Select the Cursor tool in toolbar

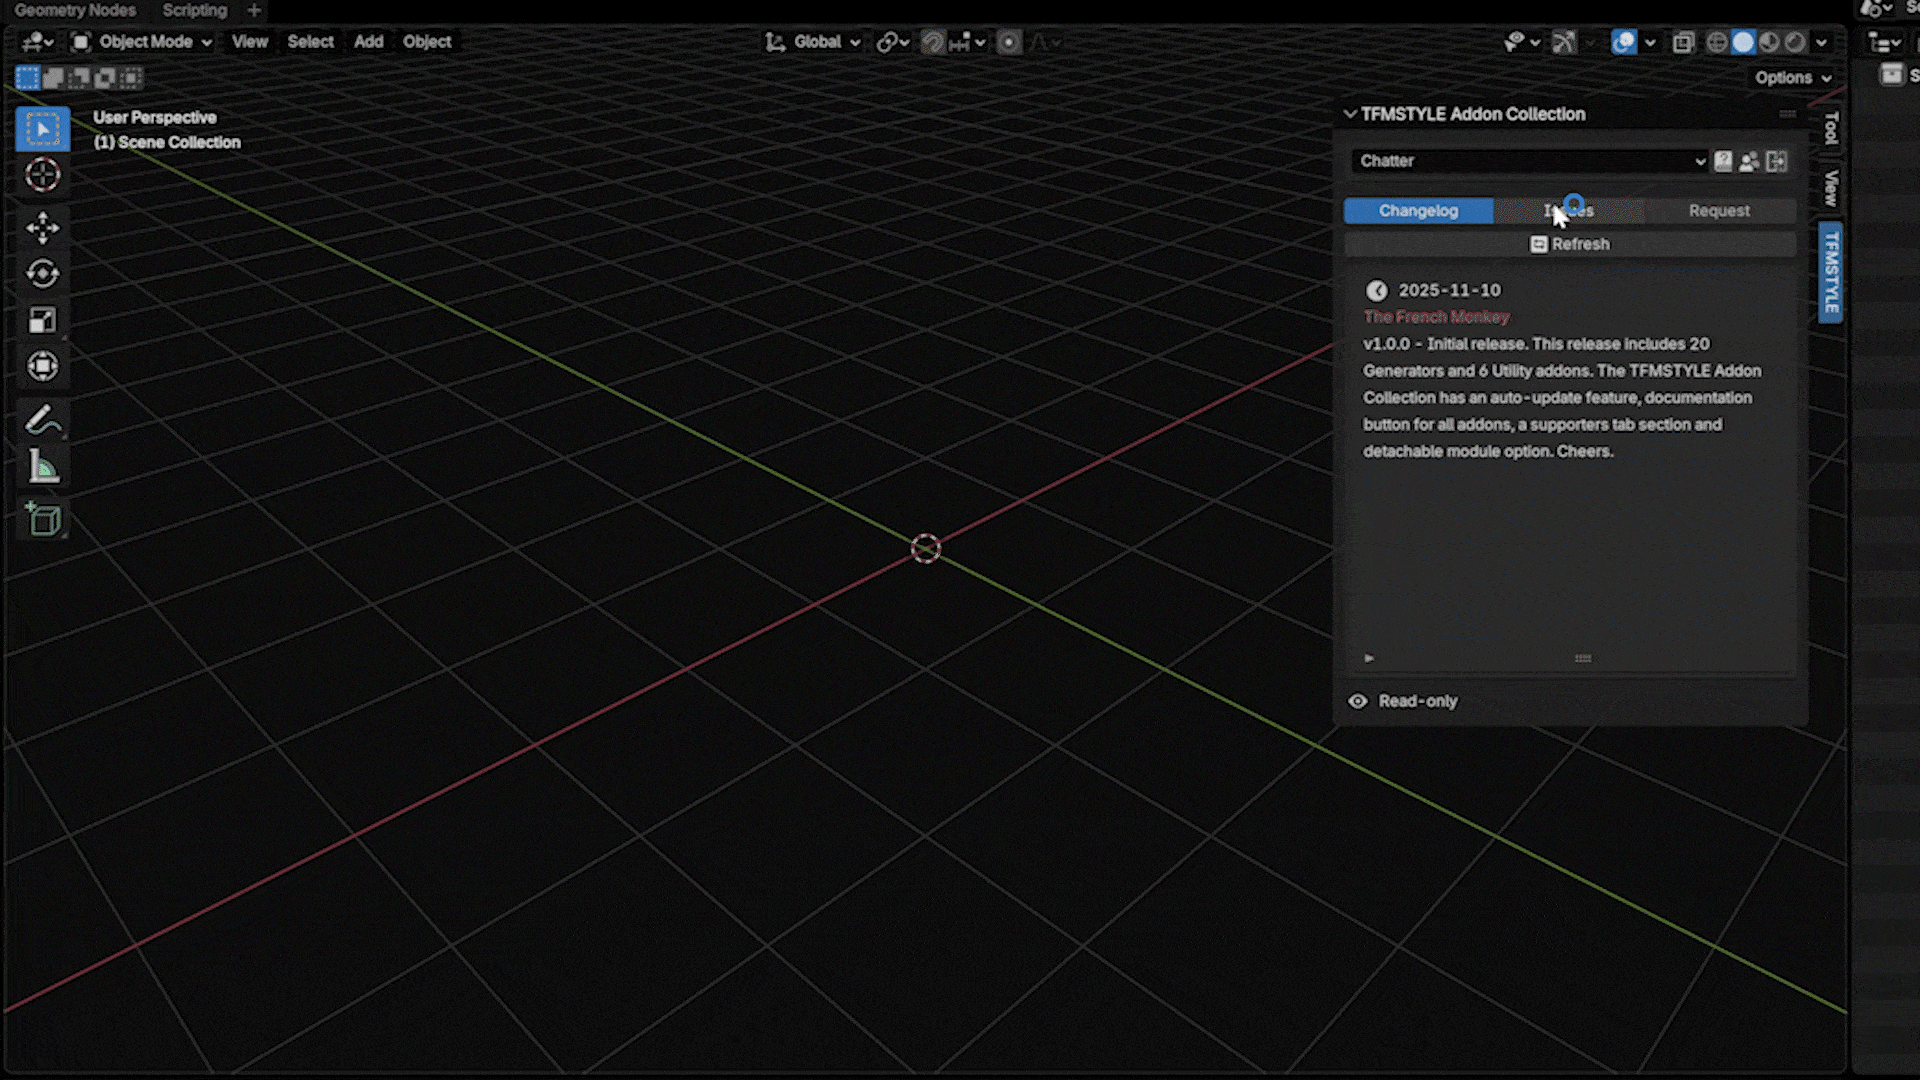point(42,175)
